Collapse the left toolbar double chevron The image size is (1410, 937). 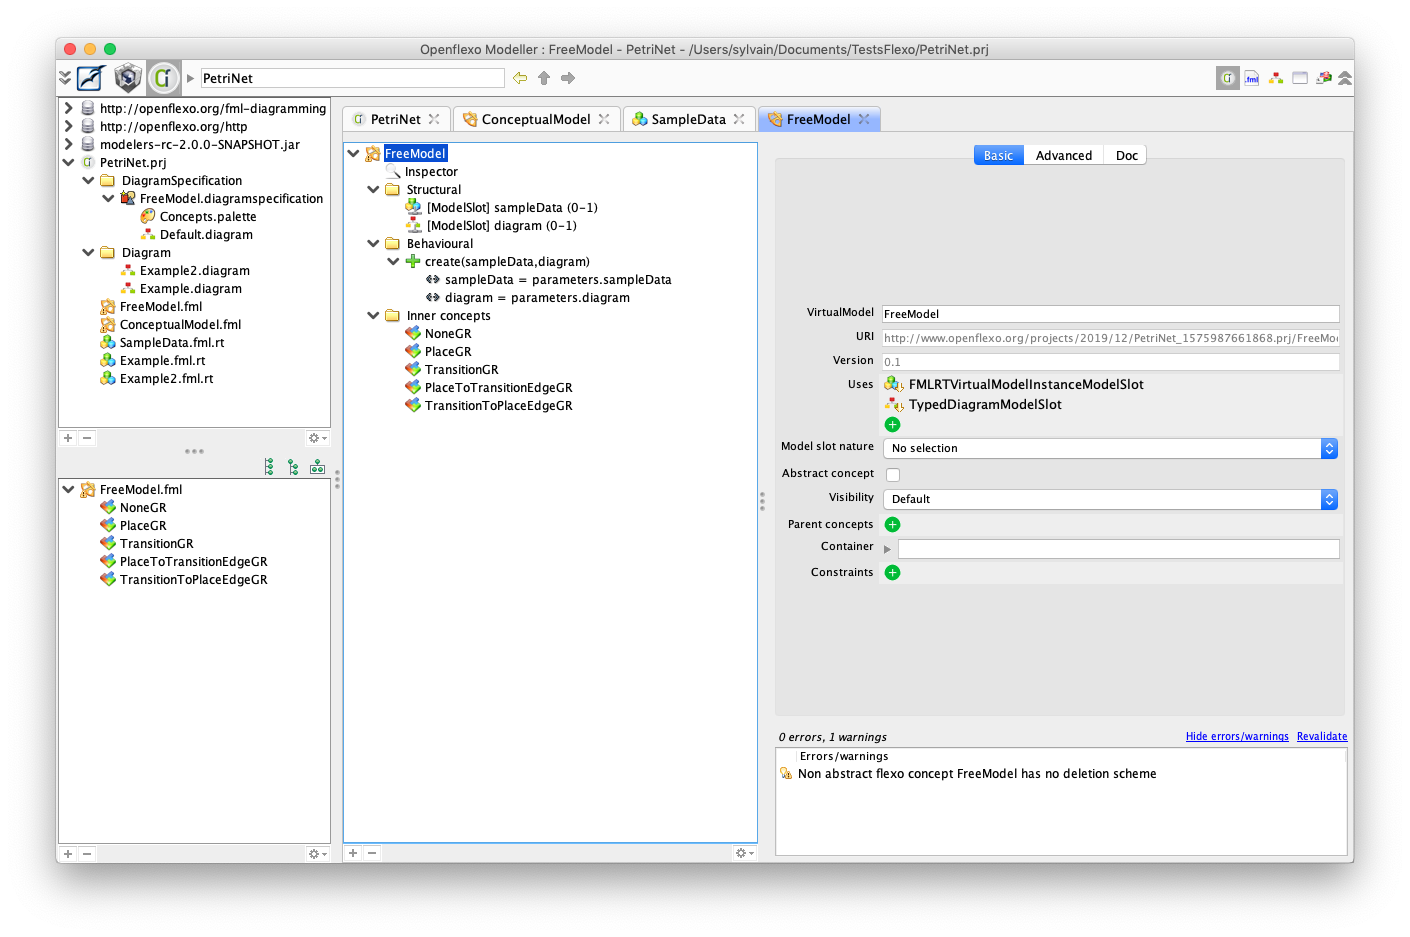pos(65,78)
